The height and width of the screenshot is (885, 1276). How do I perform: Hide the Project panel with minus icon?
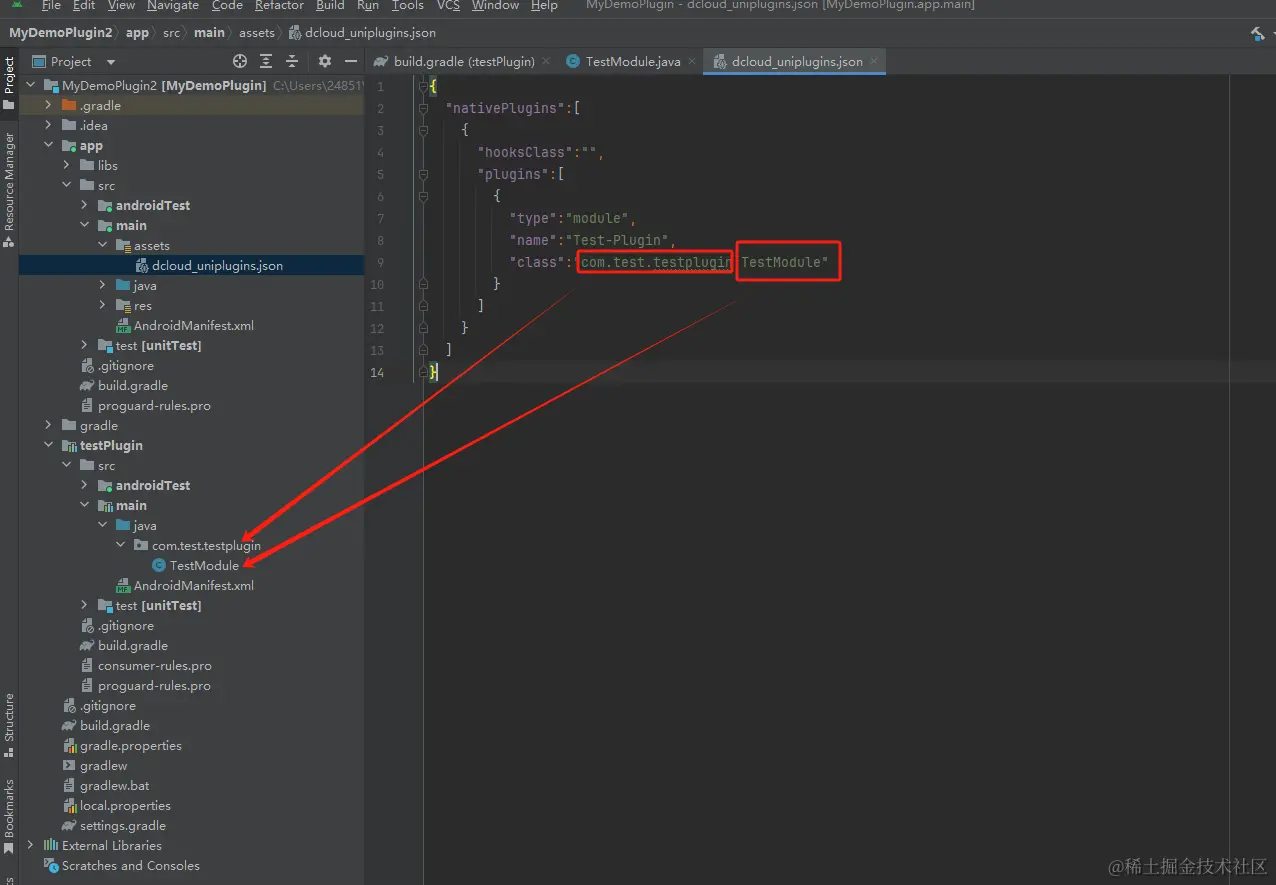click(350, 61)
